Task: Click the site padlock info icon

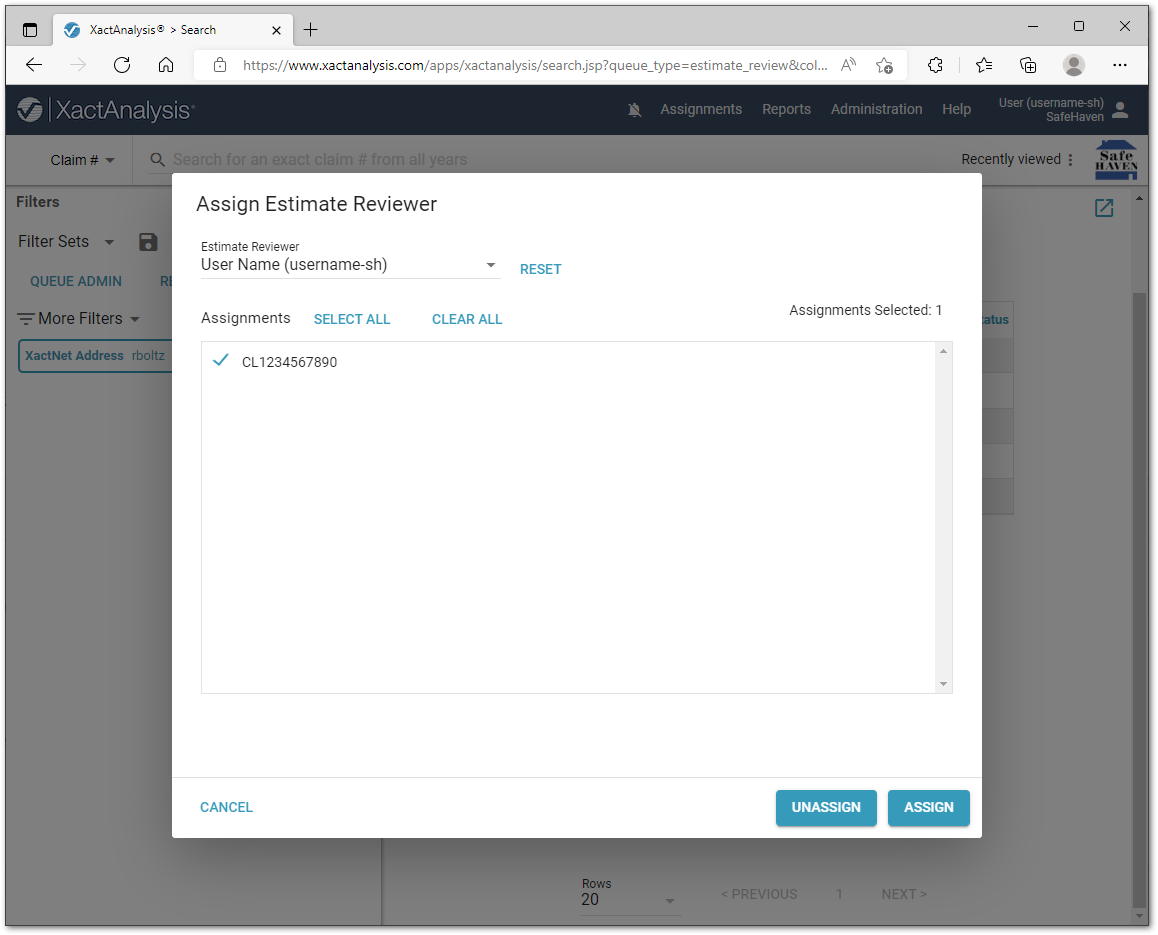Action: pos(219,65)
